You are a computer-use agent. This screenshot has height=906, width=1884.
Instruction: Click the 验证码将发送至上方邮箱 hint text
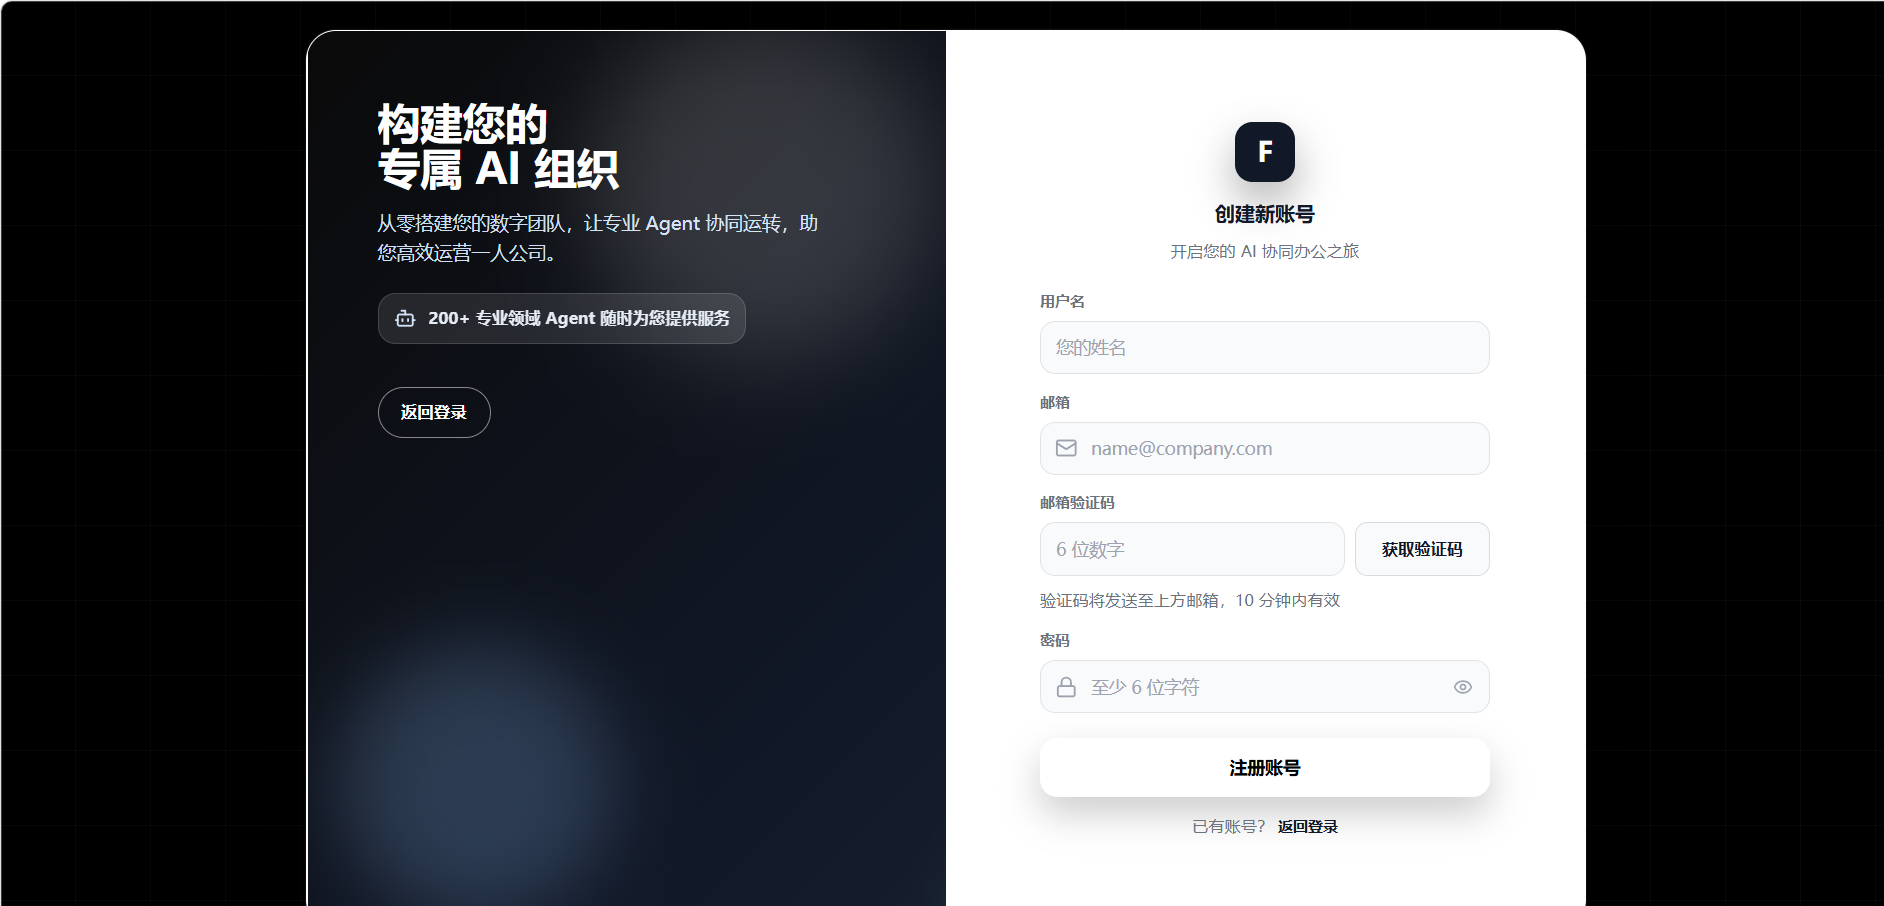tap(1190, 601)
